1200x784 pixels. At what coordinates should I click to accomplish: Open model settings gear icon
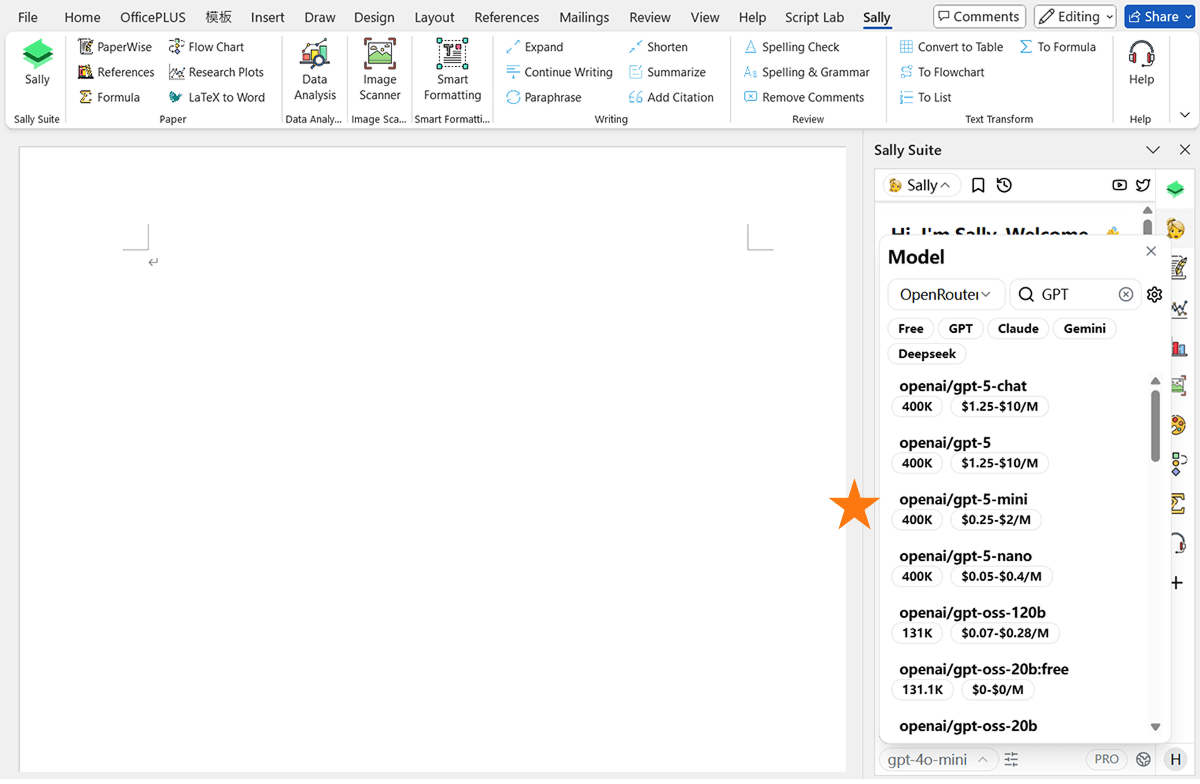(x=1154, y=294)
